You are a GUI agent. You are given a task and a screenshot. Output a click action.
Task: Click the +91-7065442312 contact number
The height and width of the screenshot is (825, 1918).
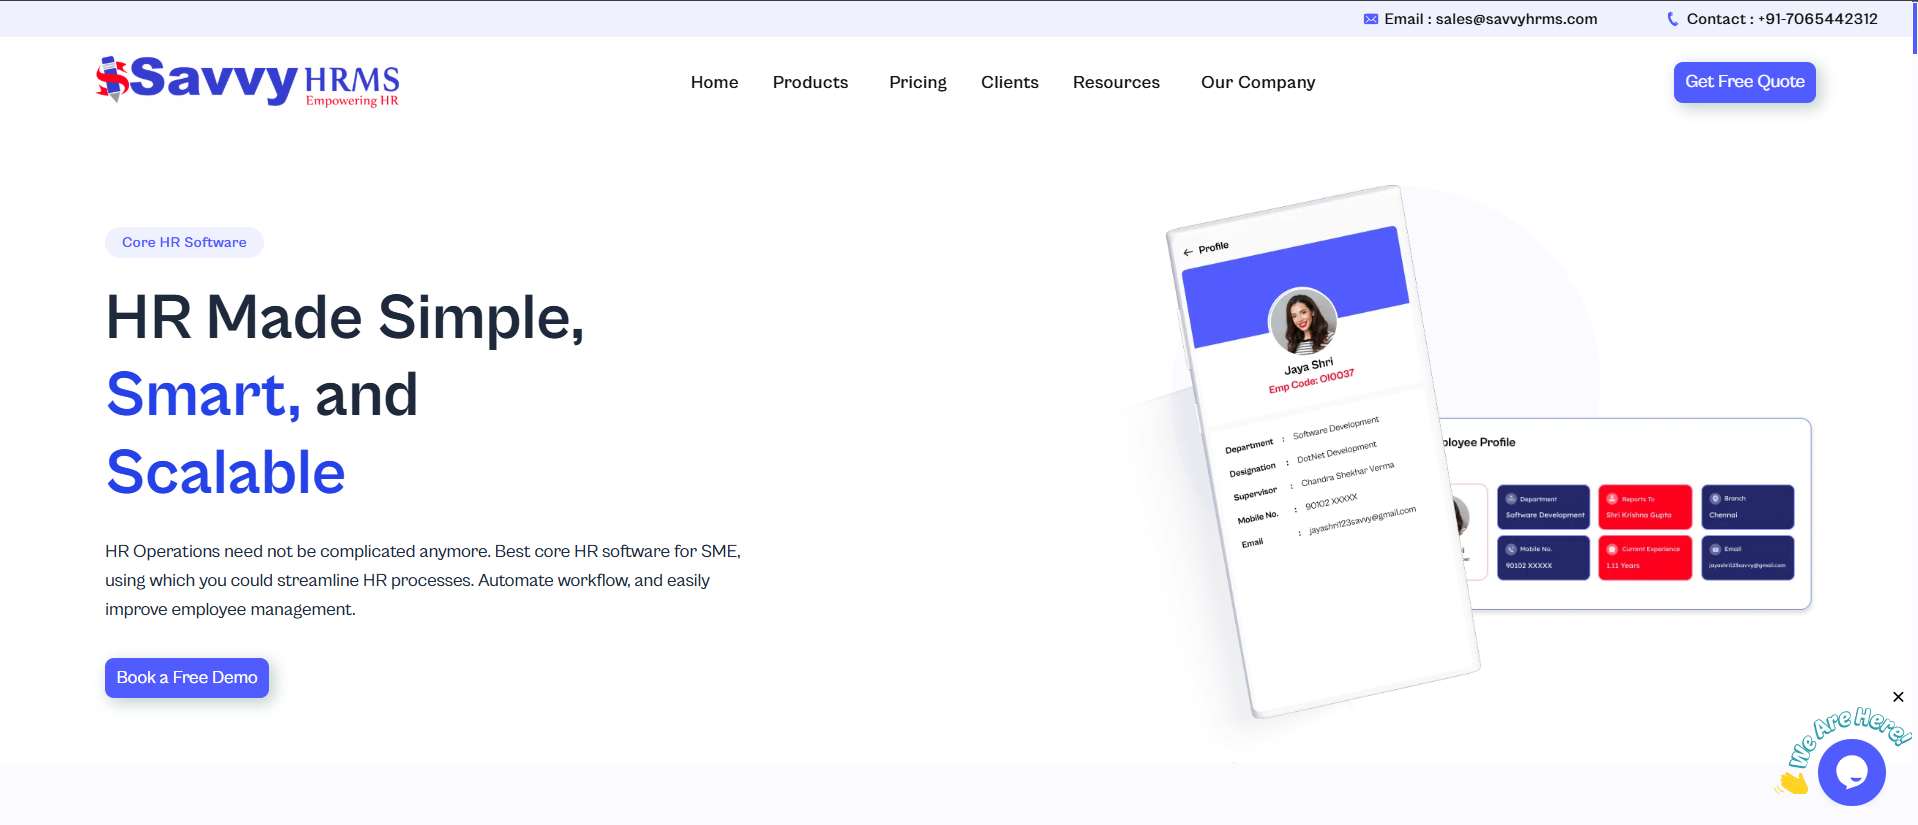coord(1817,19)
